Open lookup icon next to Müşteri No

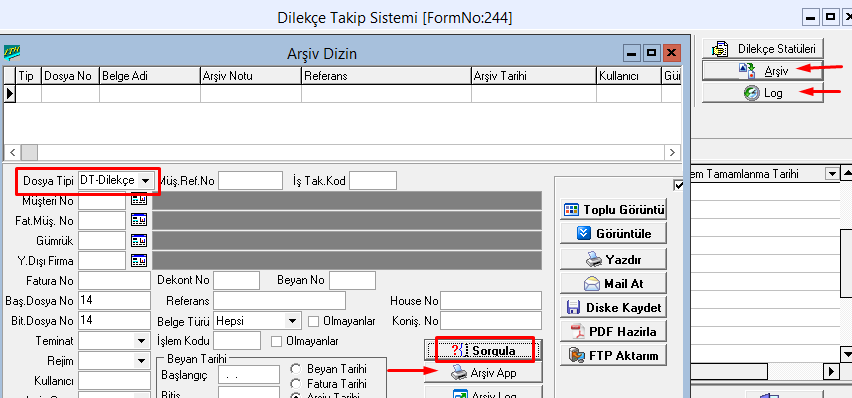point(139,200)
